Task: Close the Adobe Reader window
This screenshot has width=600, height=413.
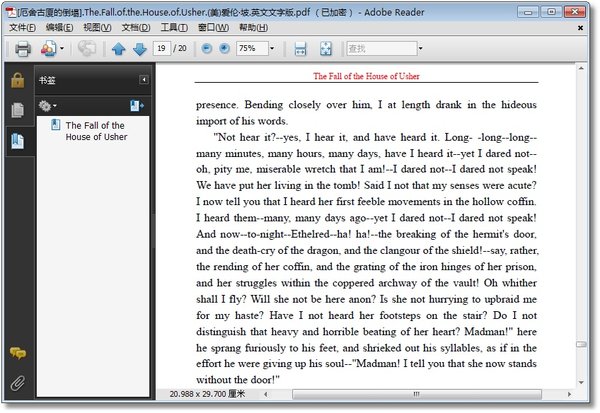Action: (575, 12)
